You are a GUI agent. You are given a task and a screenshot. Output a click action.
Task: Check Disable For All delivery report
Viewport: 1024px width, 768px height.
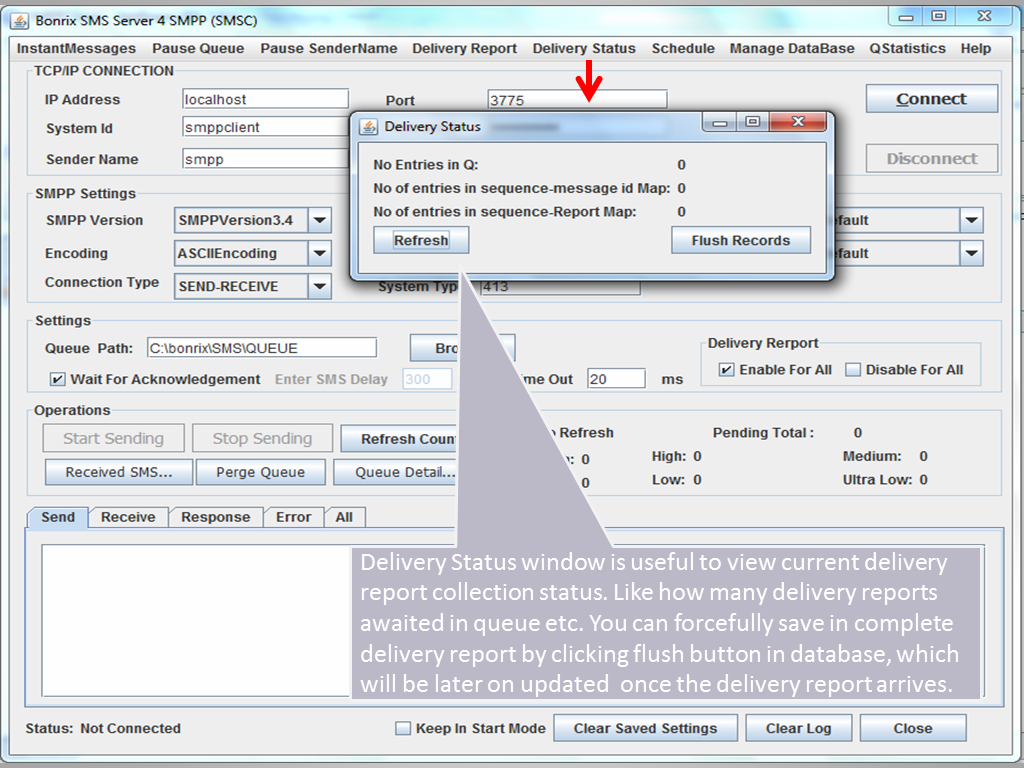tap(853, 370)
